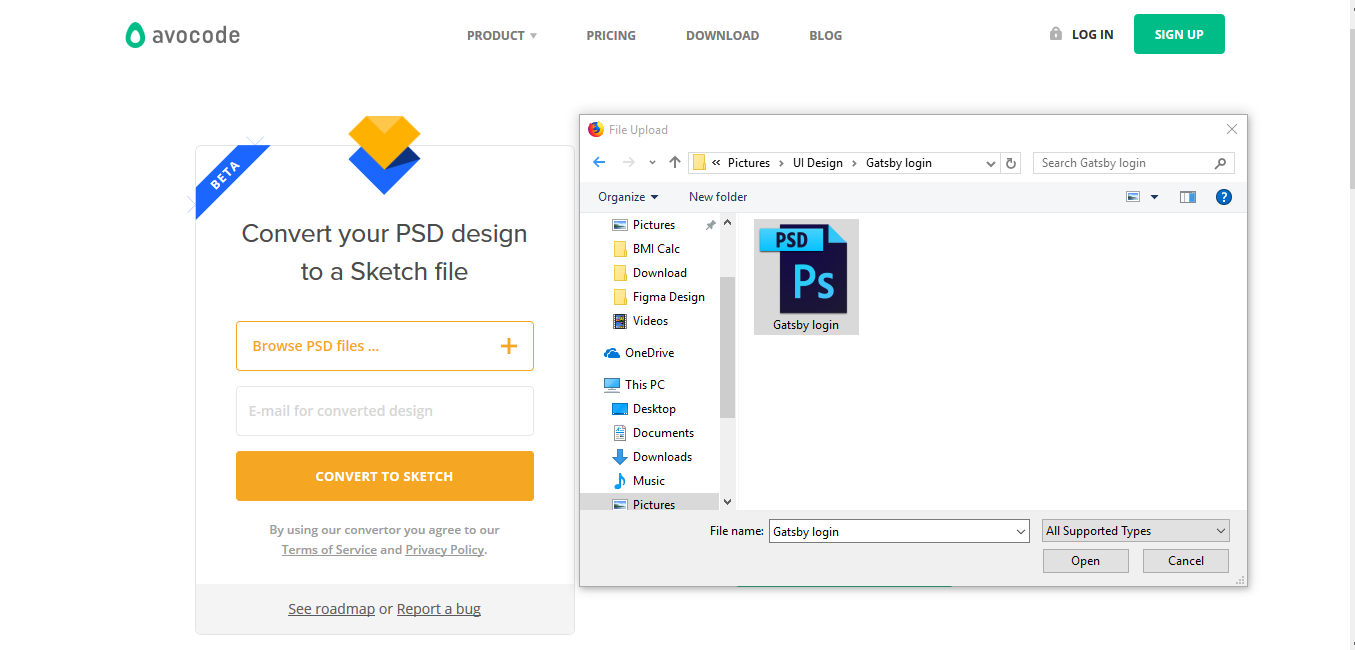The image size is (1355, 650).
Task: Click the Cancel button
Action: coord(1186,561)
